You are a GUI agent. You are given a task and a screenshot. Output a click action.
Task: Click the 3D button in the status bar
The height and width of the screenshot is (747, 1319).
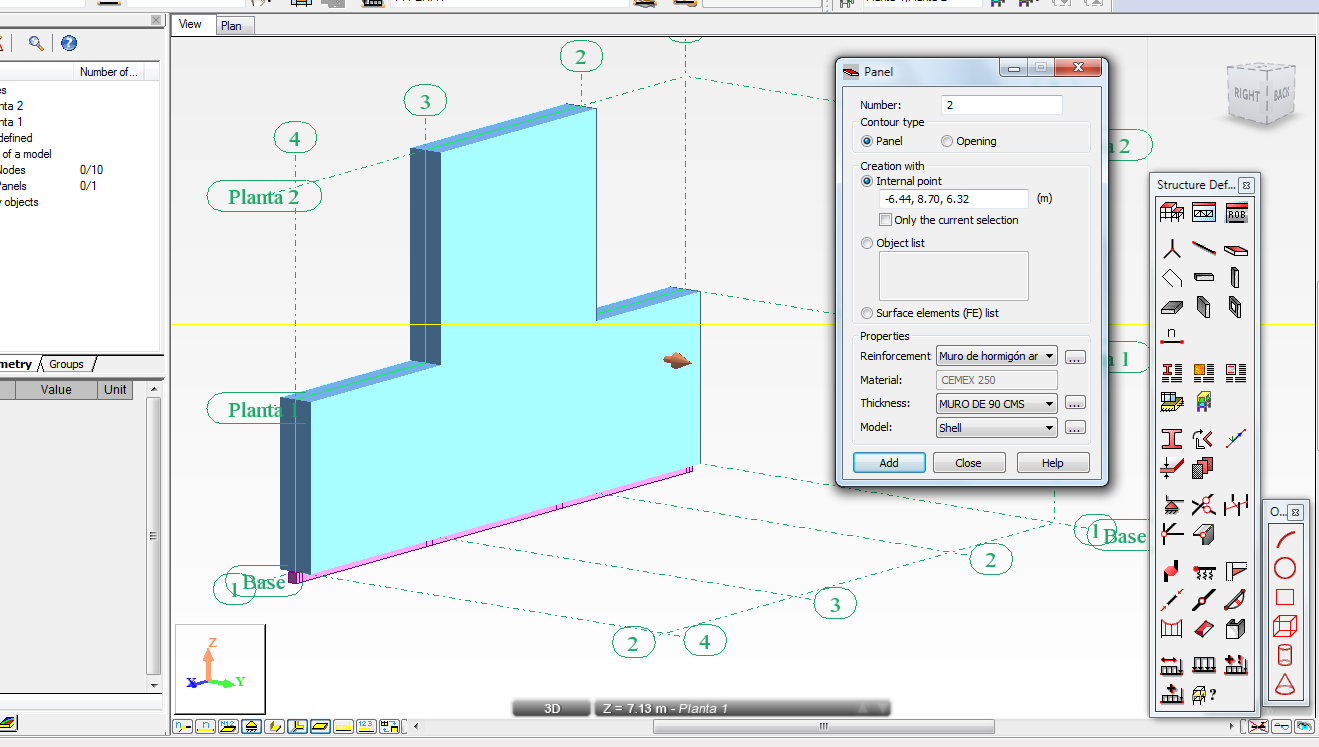(x=551, y=707)
